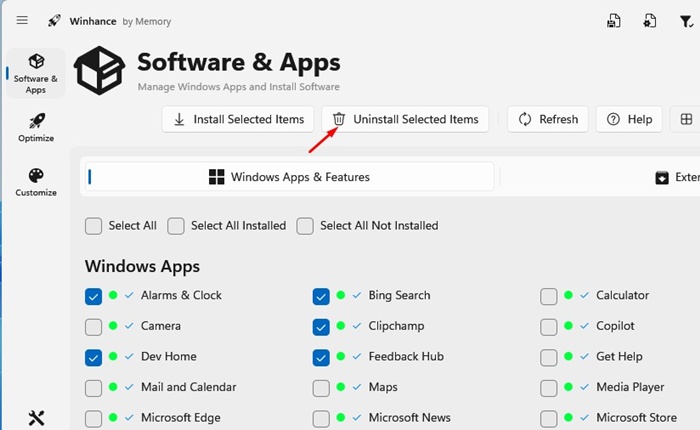The height and width of the screenshot is (430, 700).
Task: Open the Help button
Action: coord(628,119)
